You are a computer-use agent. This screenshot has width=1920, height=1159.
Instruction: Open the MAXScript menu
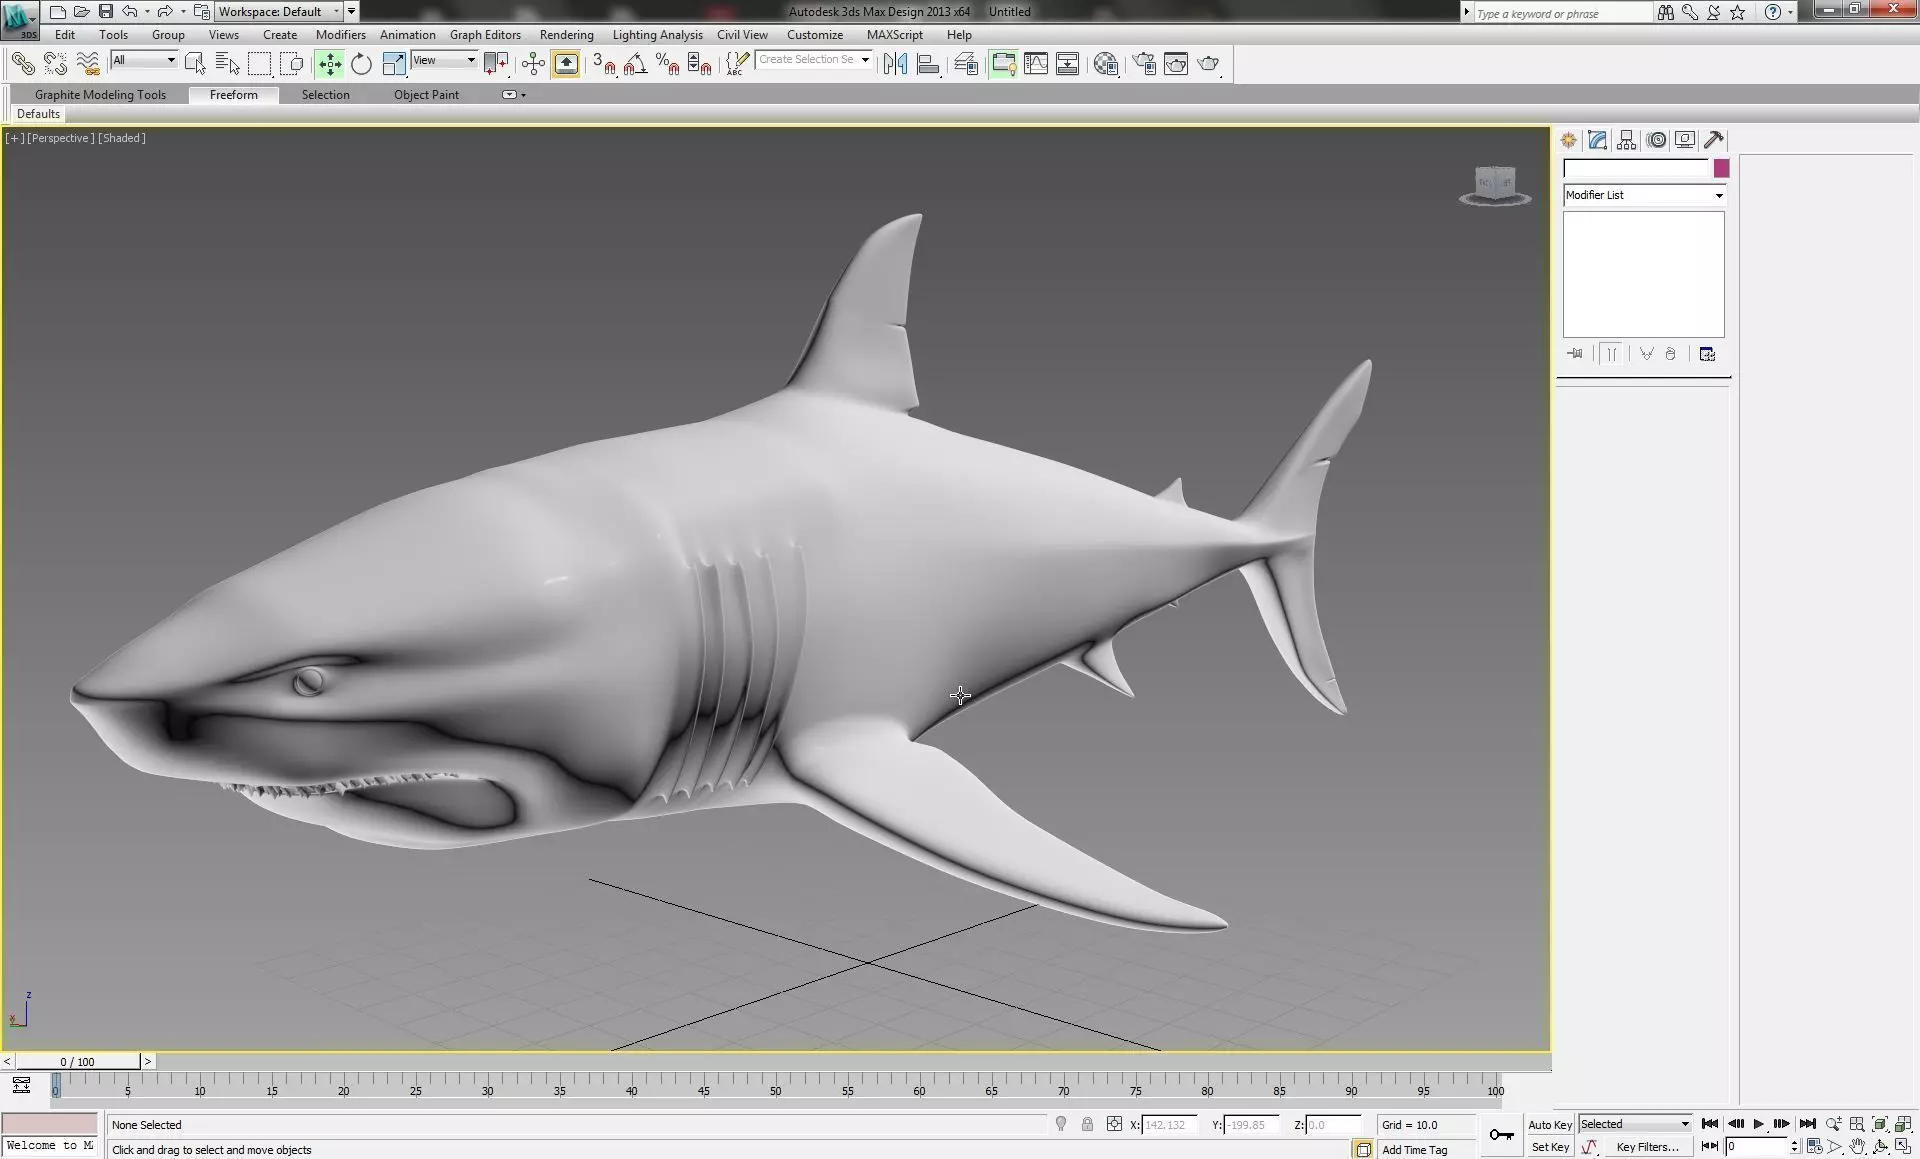click(x=894, y=35)
